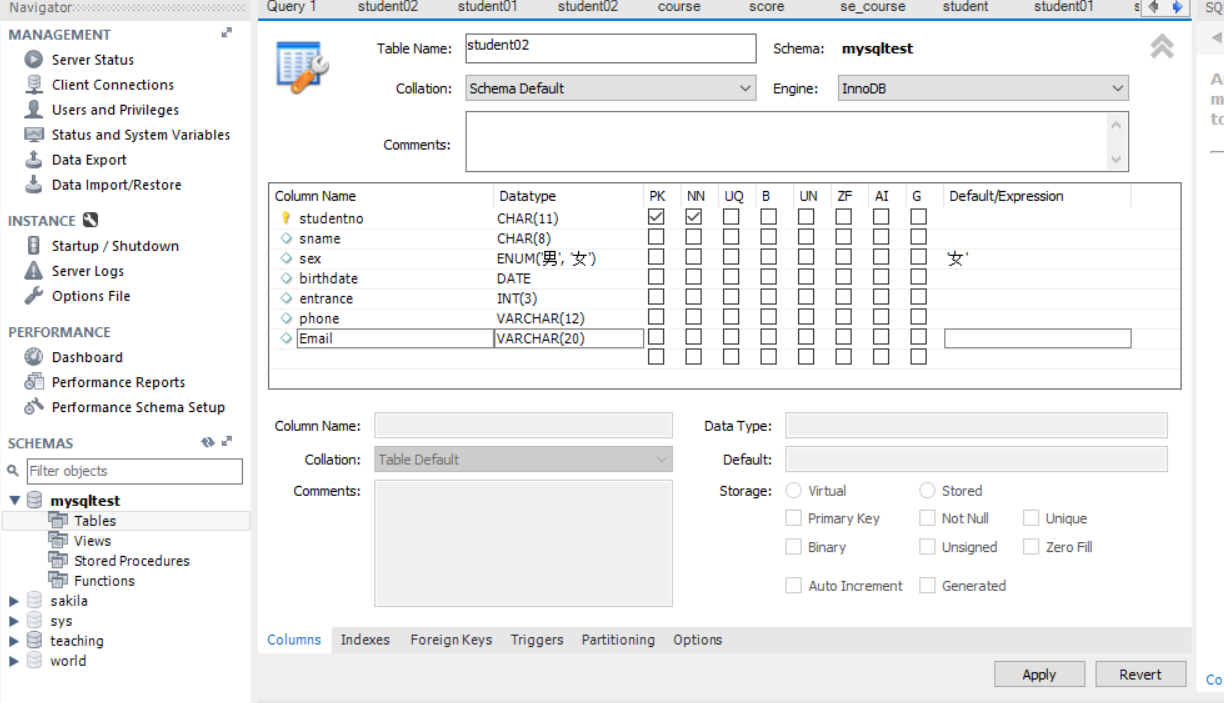Open the Triggers tab
The width and height of the screenshot is (1224, 703).
click(x=537, y=639)
